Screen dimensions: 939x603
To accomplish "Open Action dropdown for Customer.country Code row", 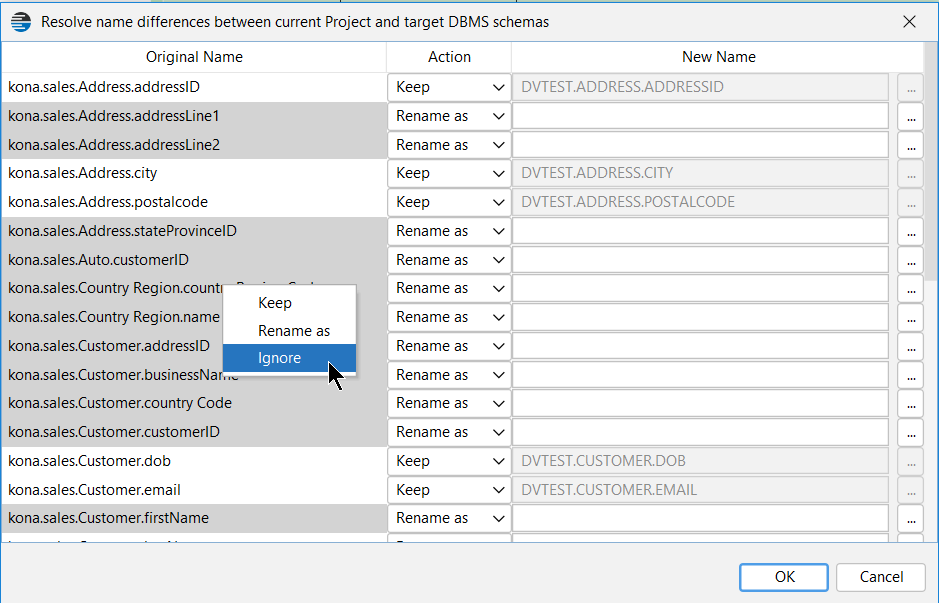I will click(449, 404).
